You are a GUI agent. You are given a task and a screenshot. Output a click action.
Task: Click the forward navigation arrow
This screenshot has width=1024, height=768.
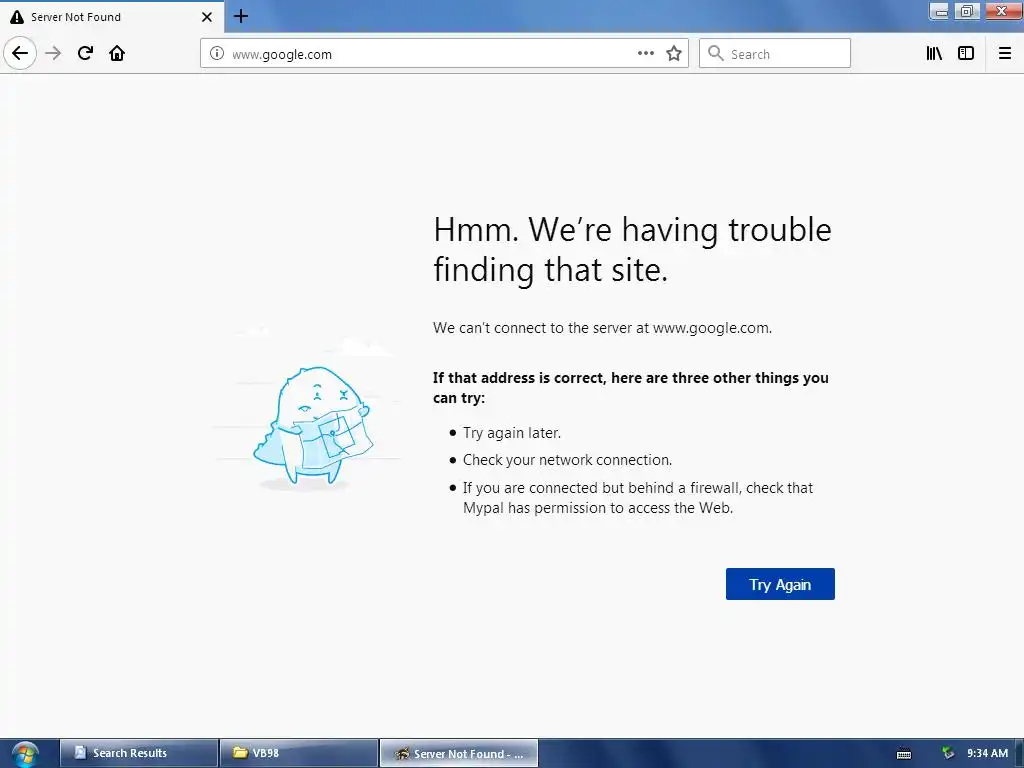click(53, 53)
